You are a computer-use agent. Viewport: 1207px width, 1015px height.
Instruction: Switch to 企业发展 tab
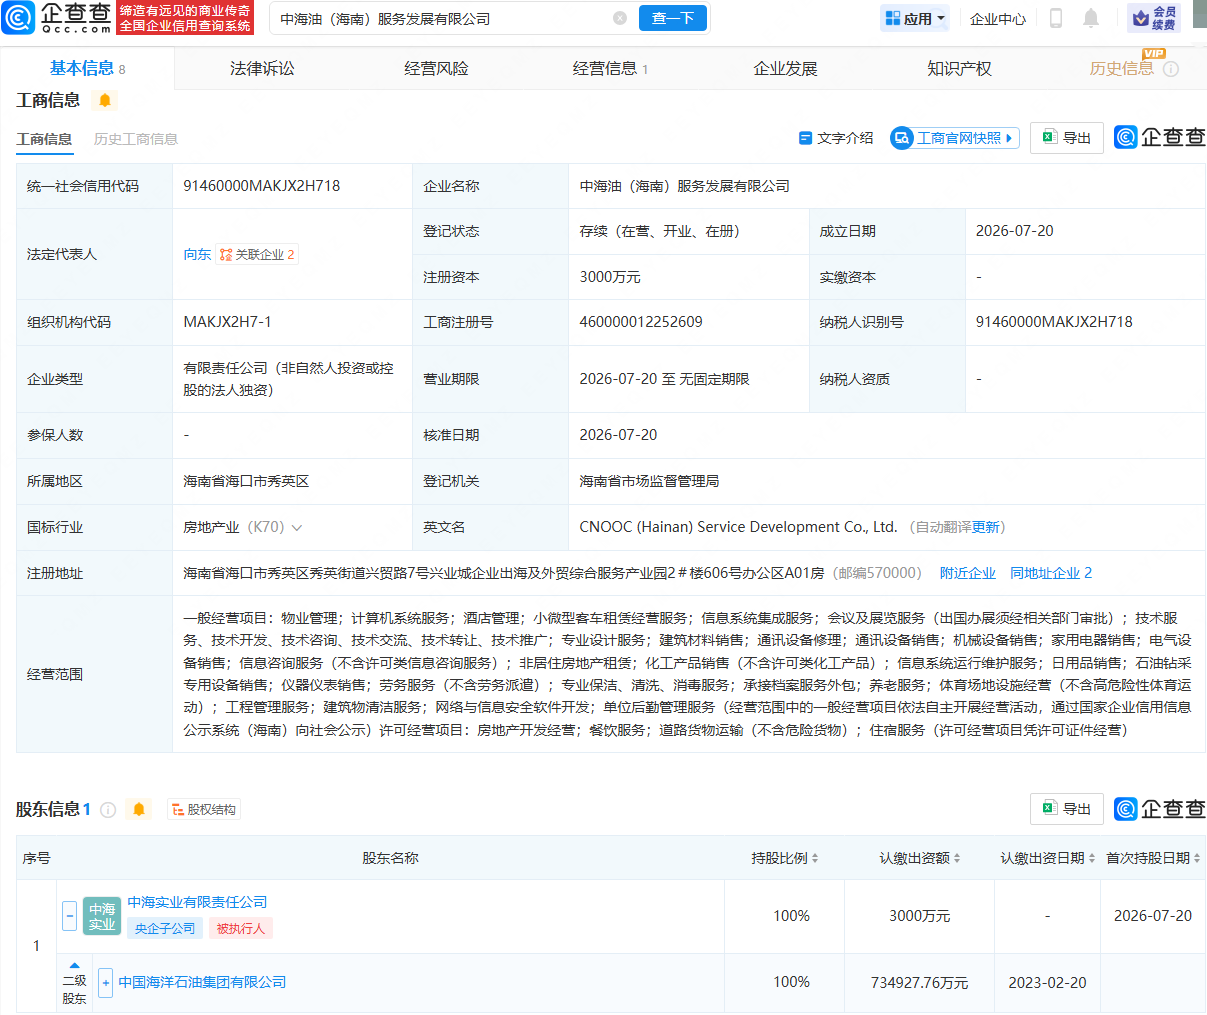[785, 68]
